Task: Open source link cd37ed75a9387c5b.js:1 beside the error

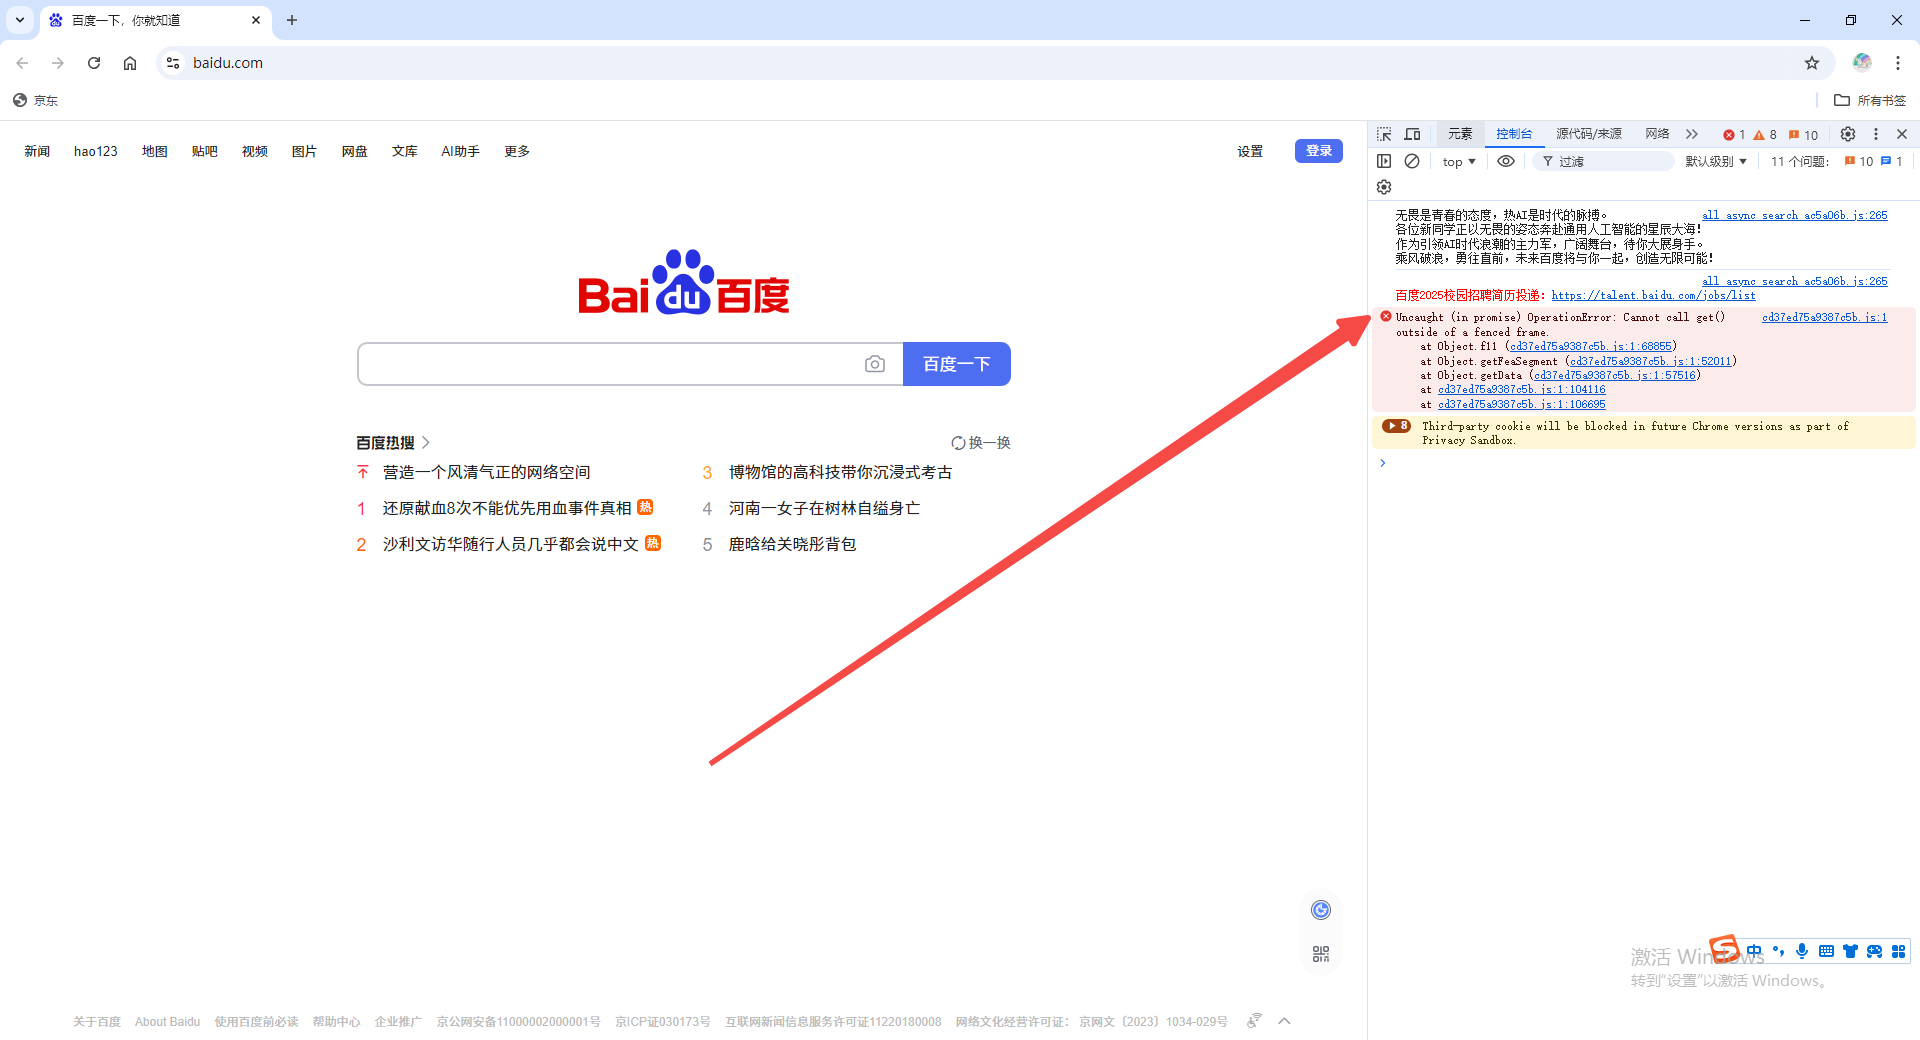Action: (1824, 317)
